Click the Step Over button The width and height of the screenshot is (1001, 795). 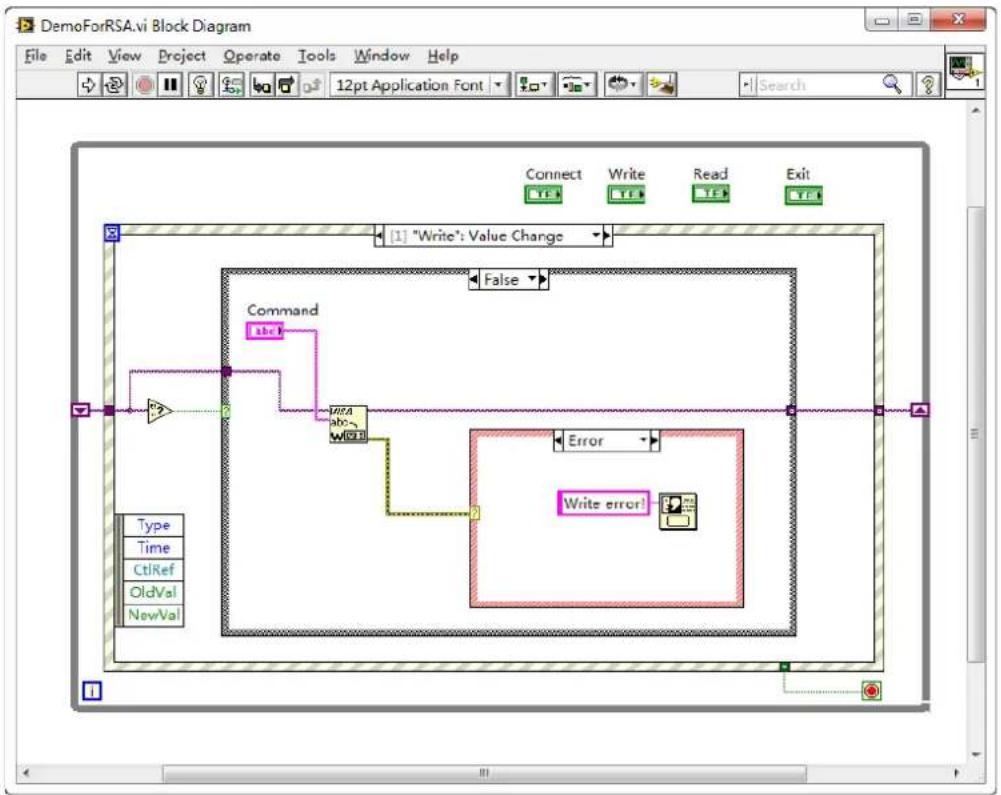tap(286, 85)
